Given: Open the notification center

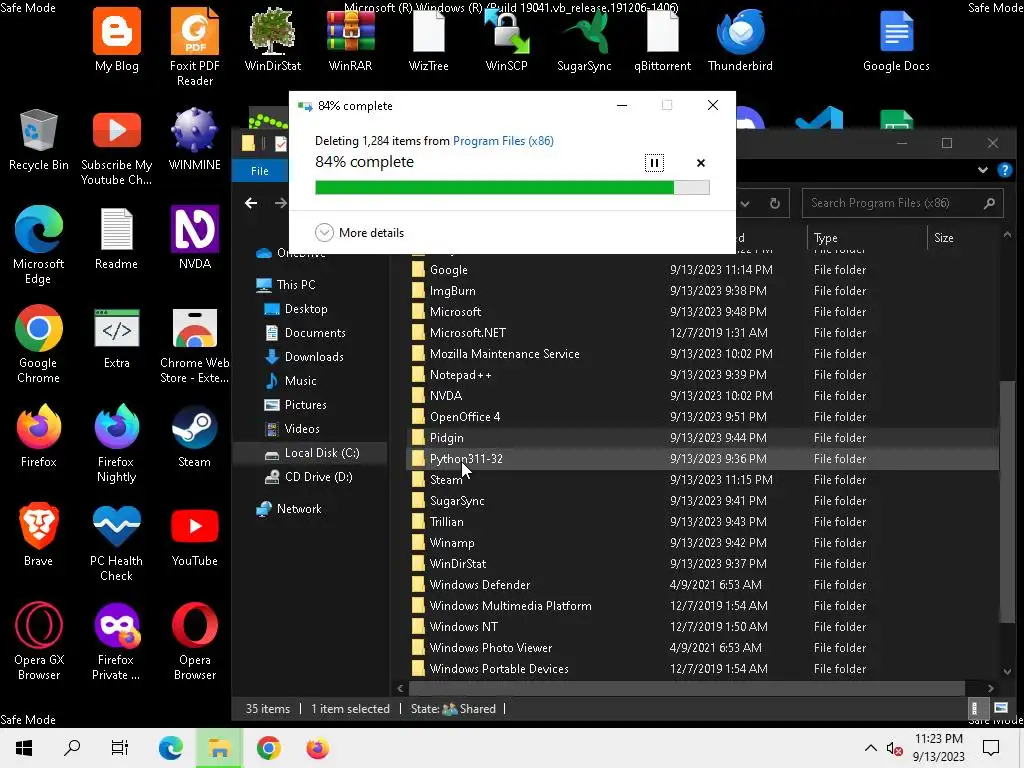Looking at the screenshot, I should (991, 748).
